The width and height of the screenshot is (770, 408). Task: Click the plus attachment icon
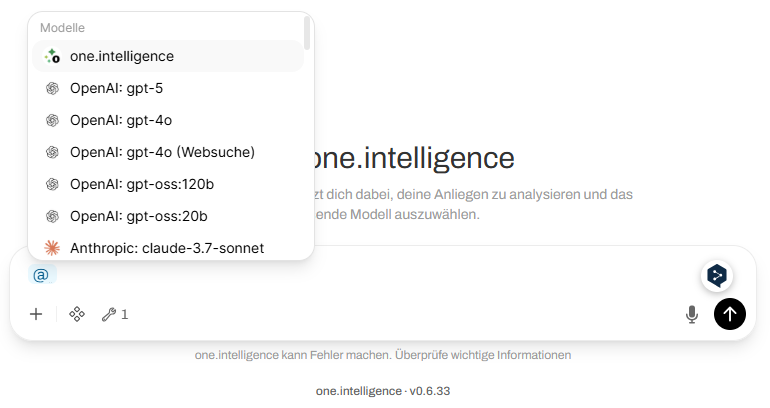(x=36, y=314)
